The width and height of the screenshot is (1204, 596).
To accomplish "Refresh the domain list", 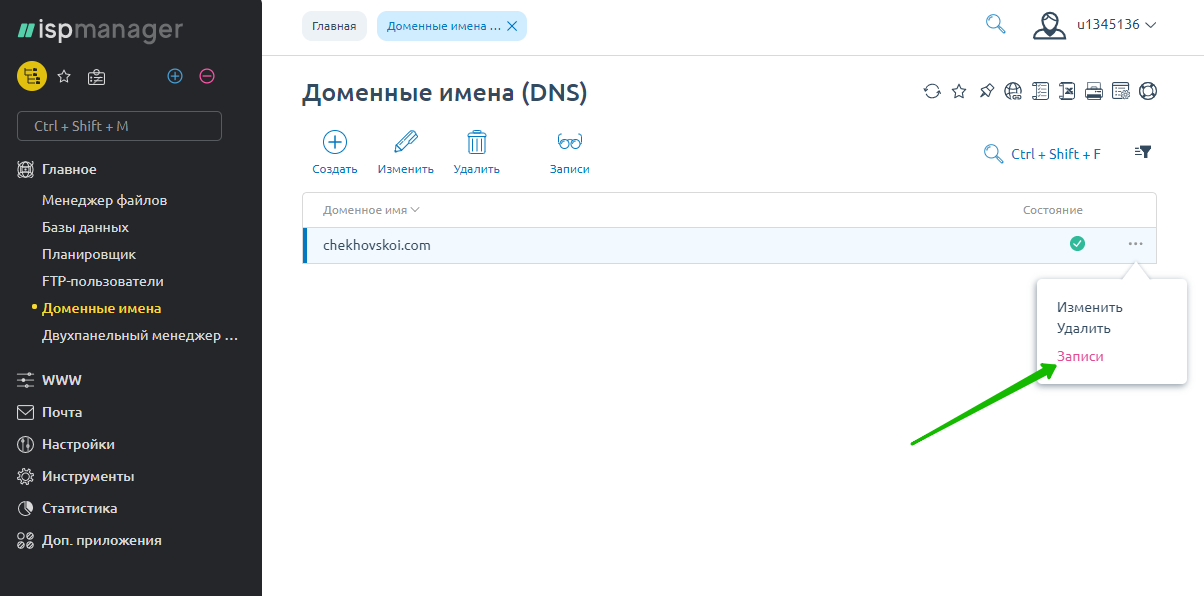I will coord(932,91).
